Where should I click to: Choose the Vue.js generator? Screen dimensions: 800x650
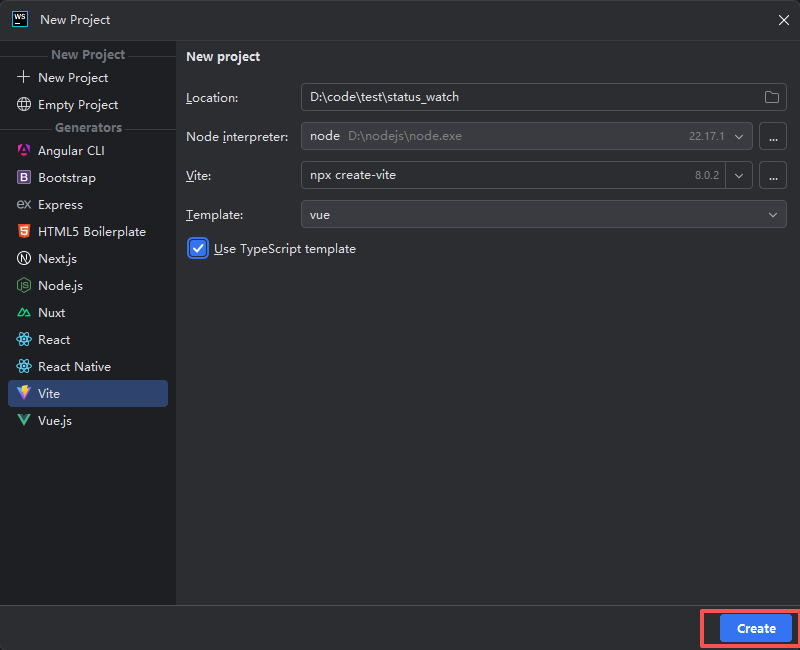click(88, 420)
